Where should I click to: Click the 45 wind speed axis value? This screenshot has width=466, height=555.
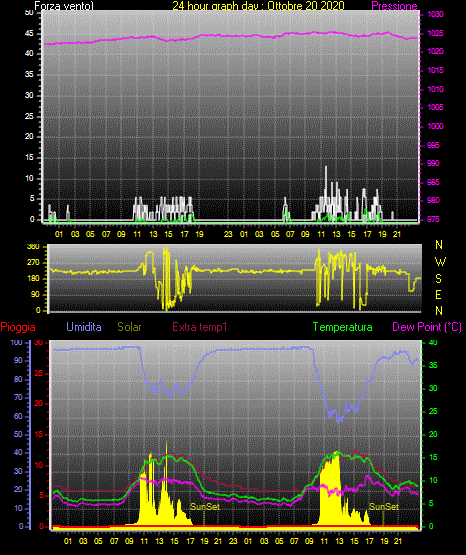pyautogui.click(x=29, y=34)
